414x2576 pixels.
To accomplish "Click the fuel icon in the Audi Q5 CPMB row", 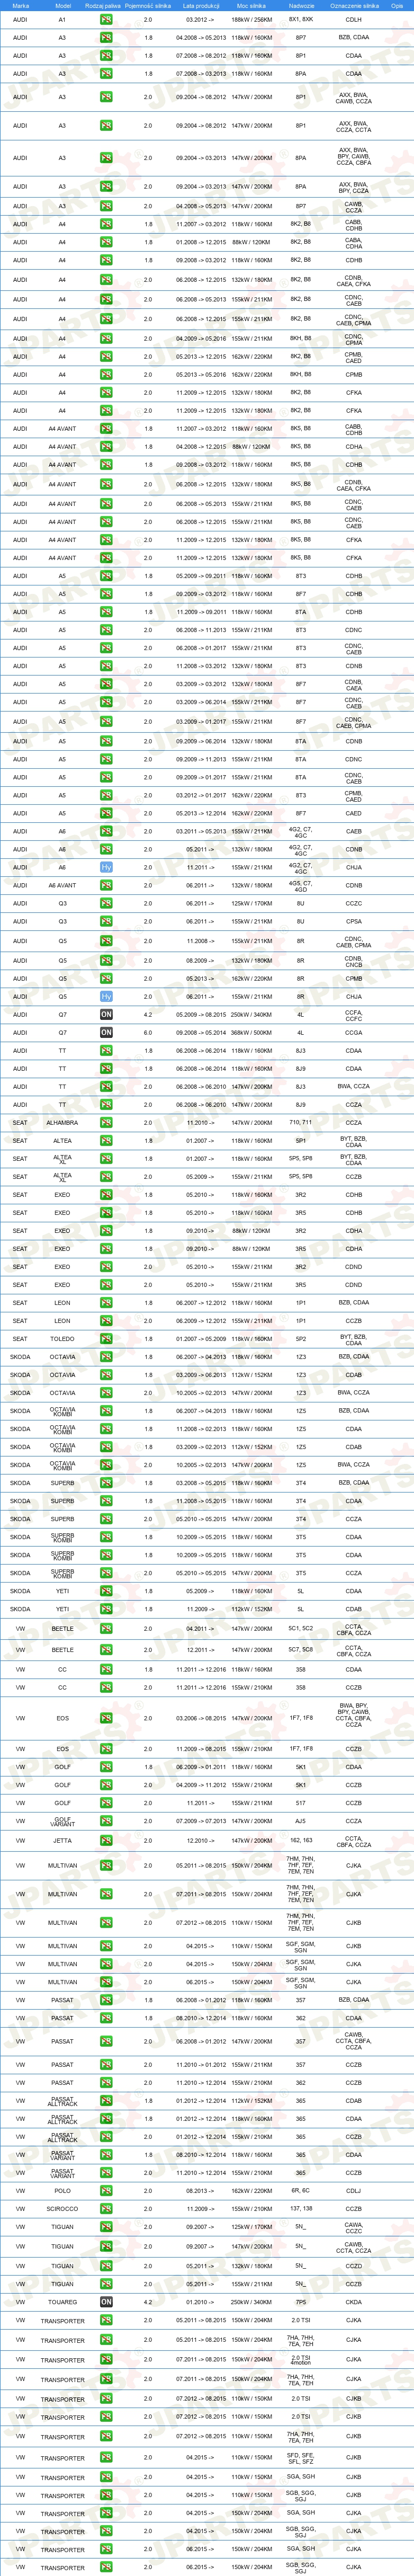I will click(x=106, y=978).
